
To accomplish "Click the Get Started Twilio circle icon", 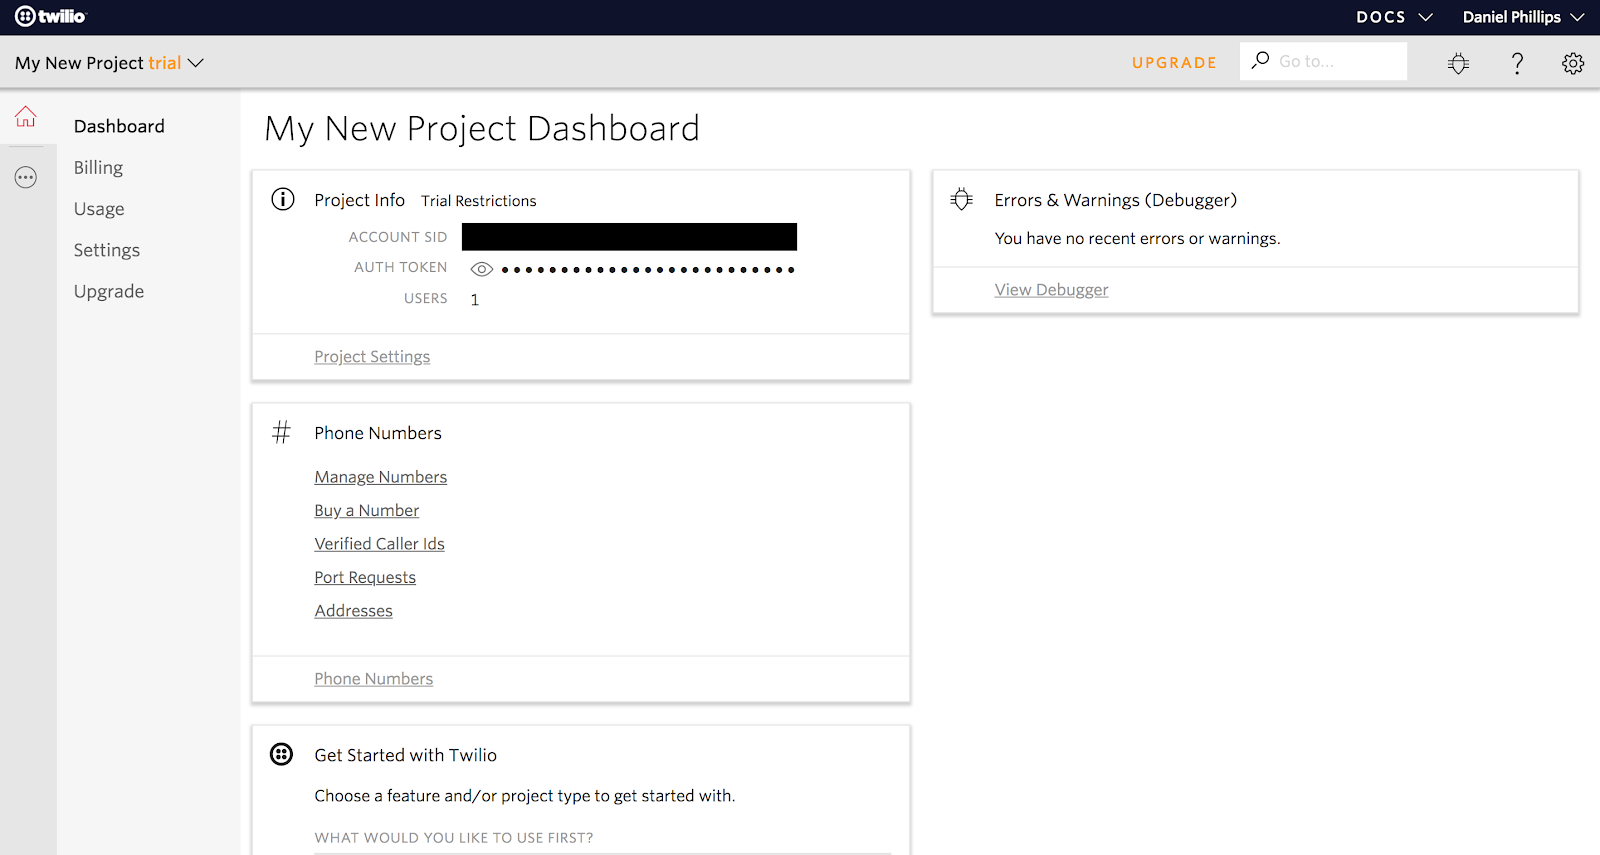I will [282, 754].
